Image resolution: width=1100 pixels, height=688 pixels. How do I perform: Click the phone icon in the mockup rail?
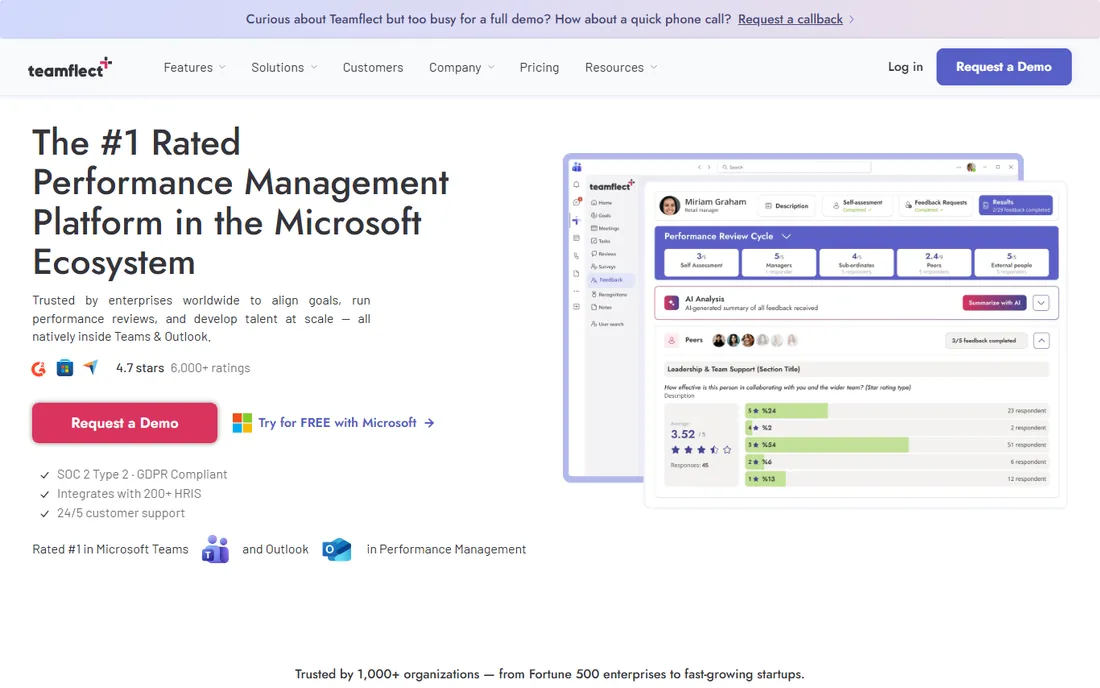pyautogui.click(x=576, y=256)
